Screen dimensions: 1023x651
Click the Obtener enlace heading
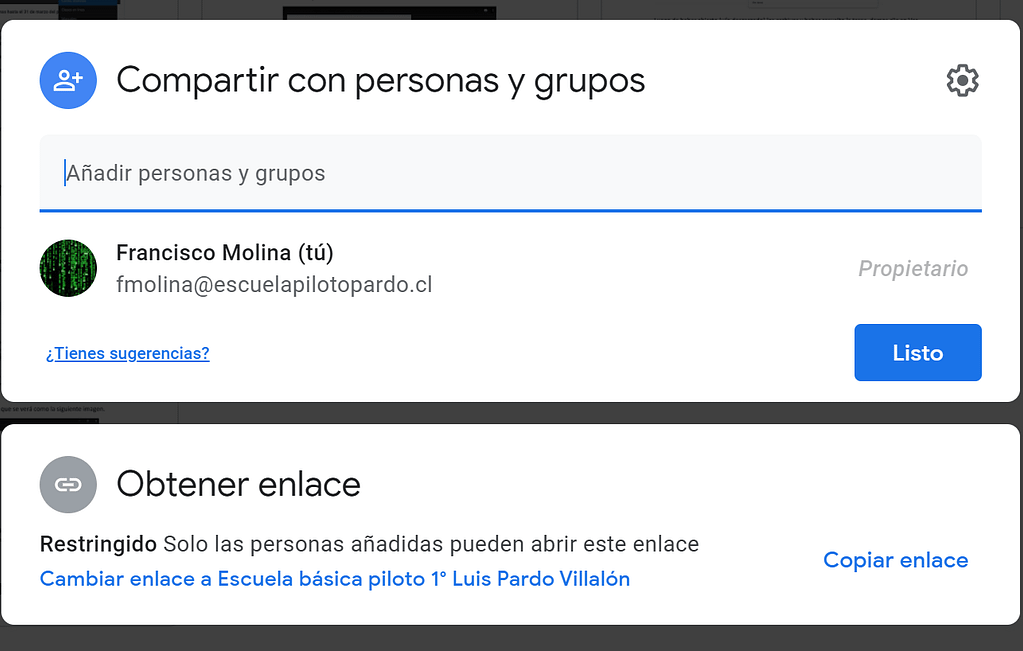pos(238,484)
